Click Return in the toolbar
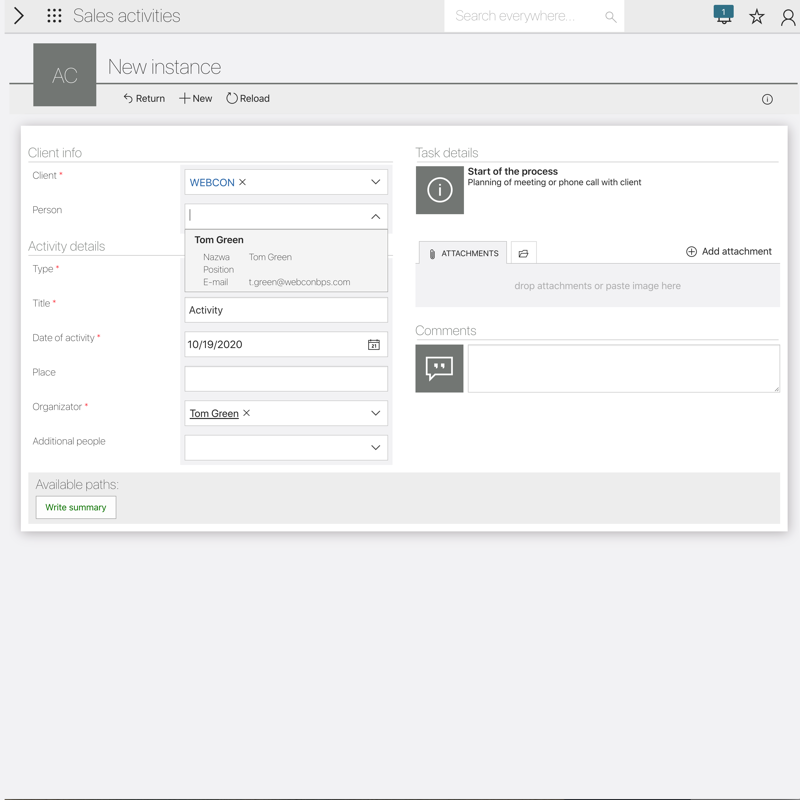 [x=144, y=99]
